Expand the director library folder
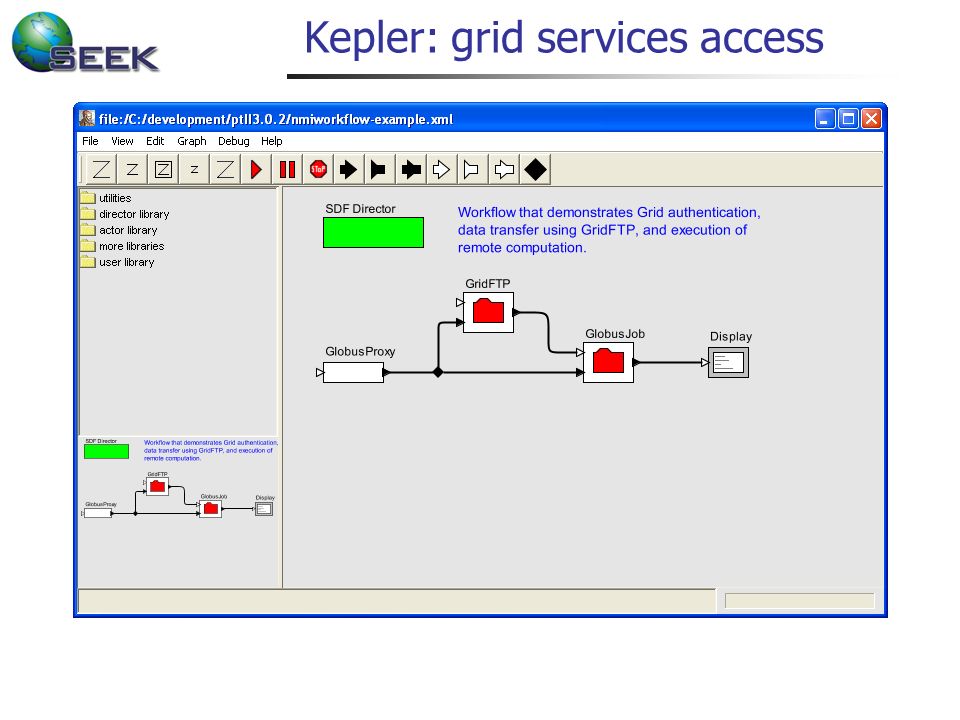The height and width of the screenshot is (720, 960). 125,214
